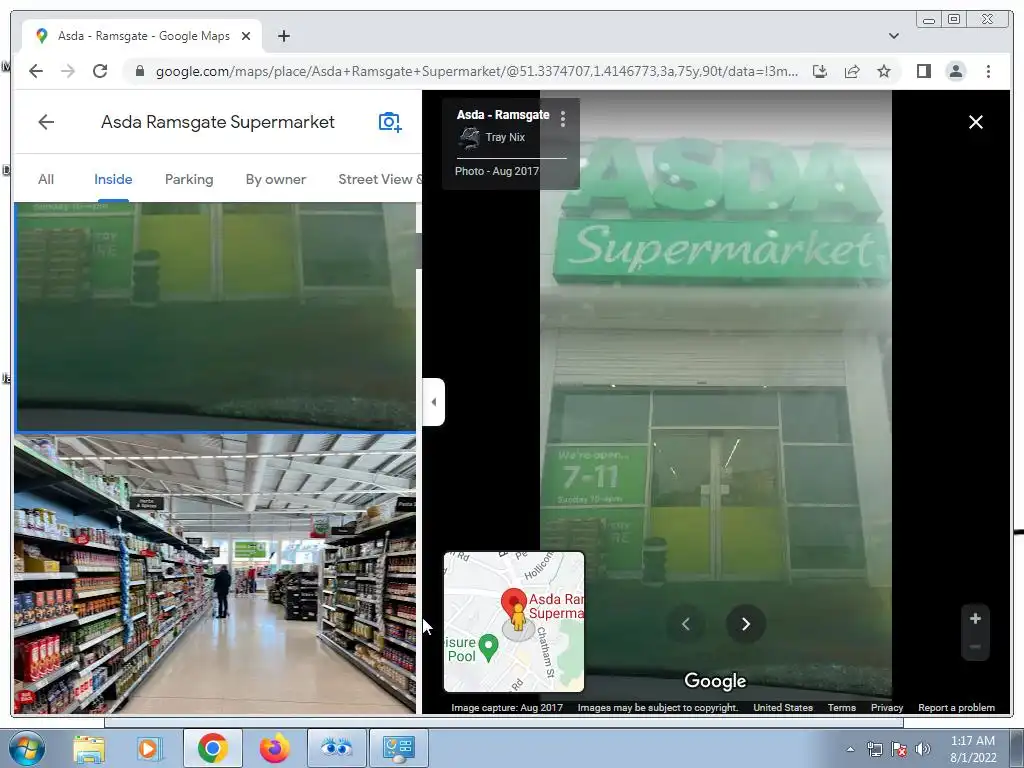This screenshot has width=1024, height=768.
Task: Open the minimap with Asda pin
Action: click(x=514, y=622)
